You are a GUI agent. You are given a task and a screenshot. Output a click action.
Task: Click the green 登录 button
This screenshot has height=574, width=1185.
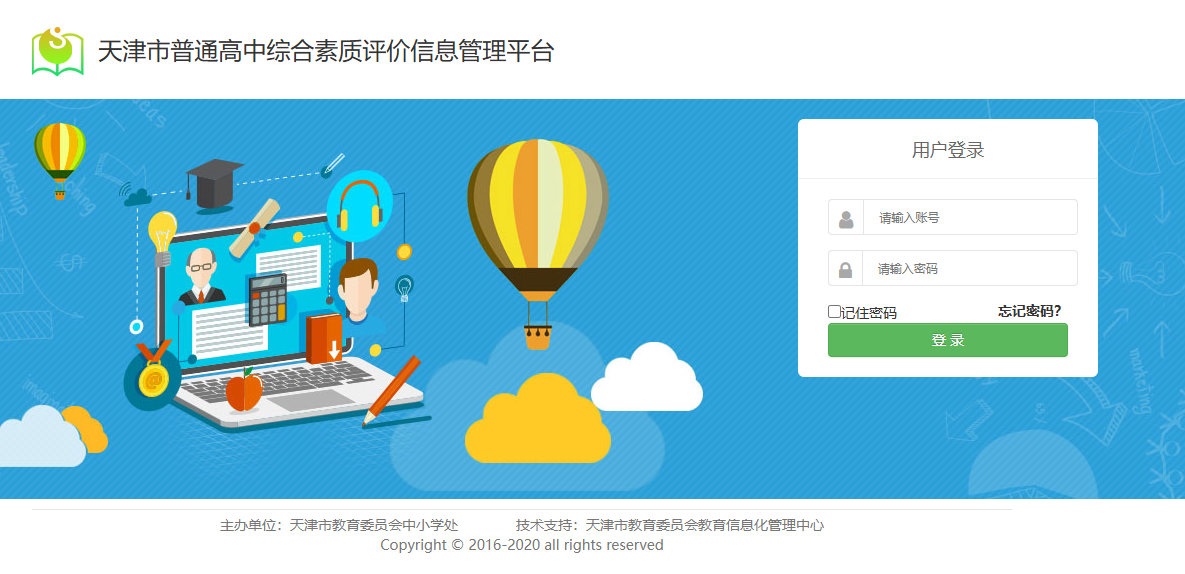tap(948, 340)
